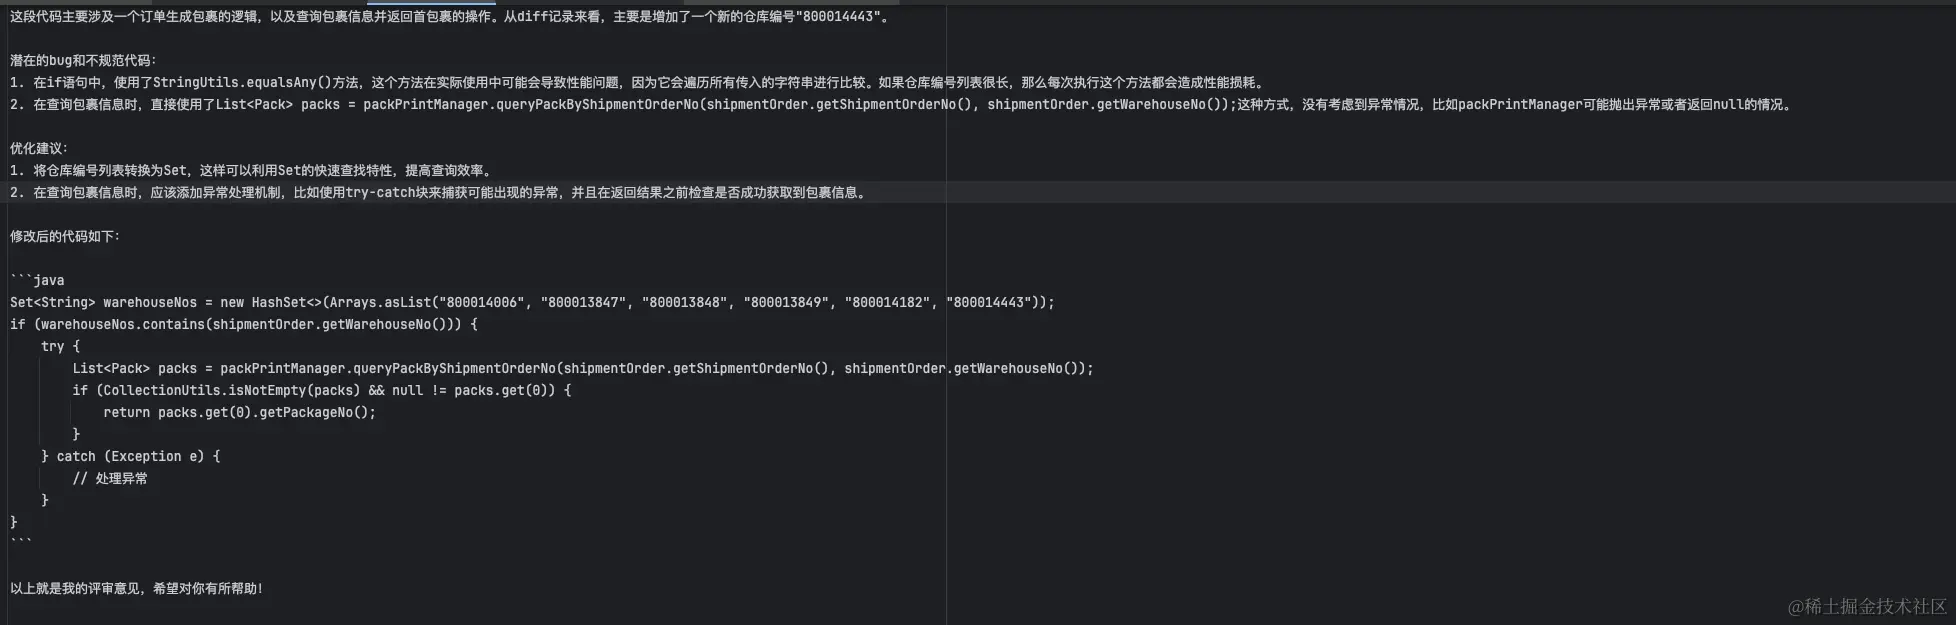The width and height of the screenshot is (1956, 625).
Task: Click the line starting "这段代码主要涉及"
Action: coord(449,16)
